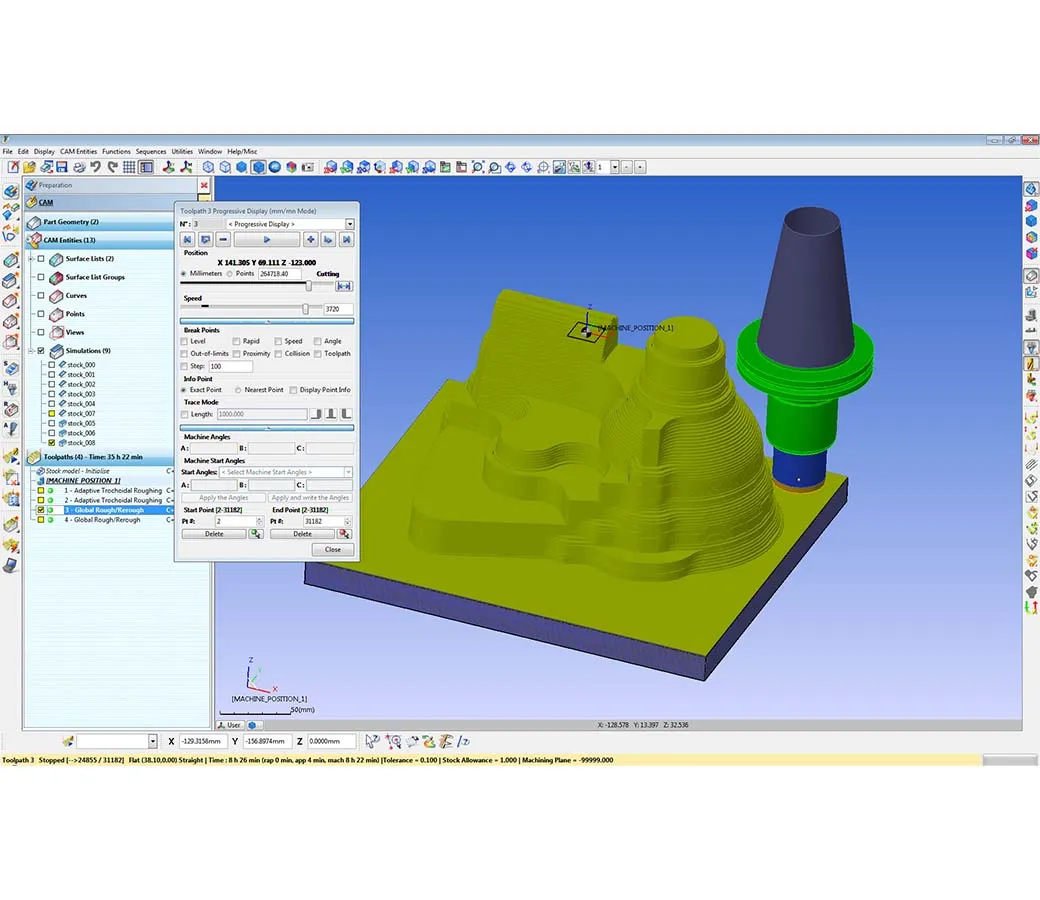The width and height of the screenshot is (1040, 900).
Task: Open the CAM Entities menu
Action: point(77,151)
